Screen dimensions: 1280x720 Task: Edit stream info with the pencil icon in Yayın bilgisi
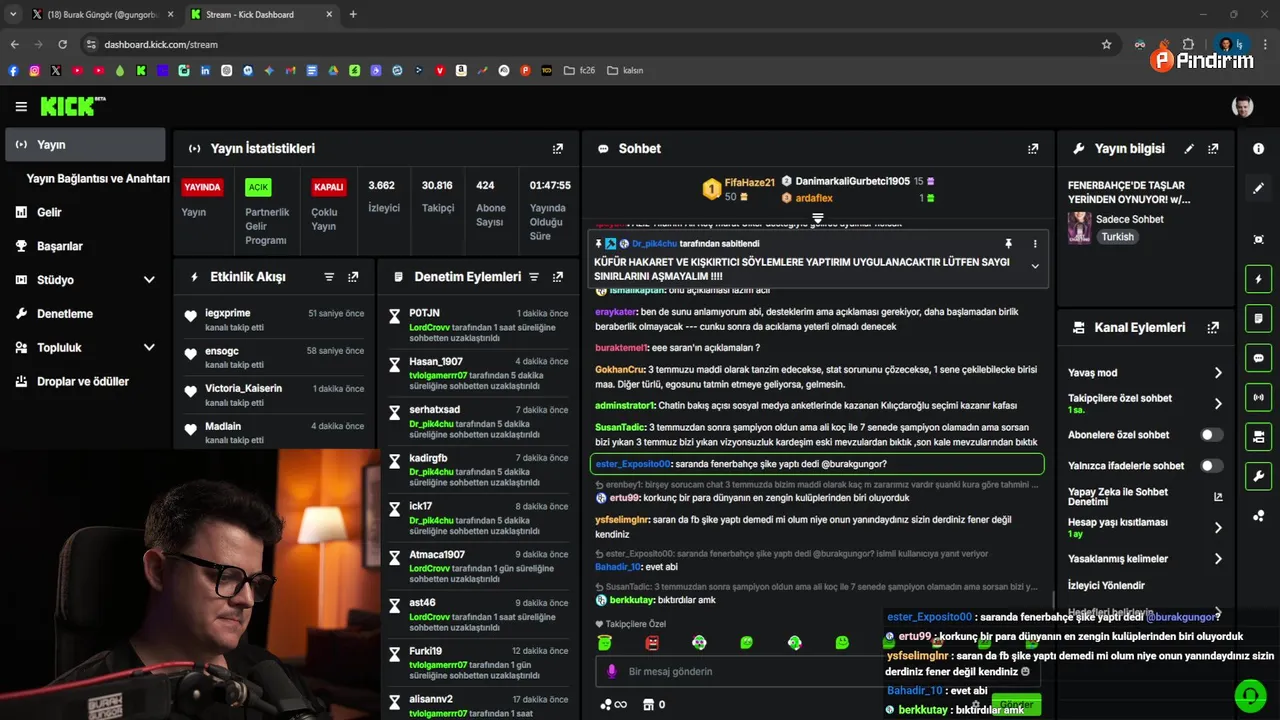coord(1189,148)
